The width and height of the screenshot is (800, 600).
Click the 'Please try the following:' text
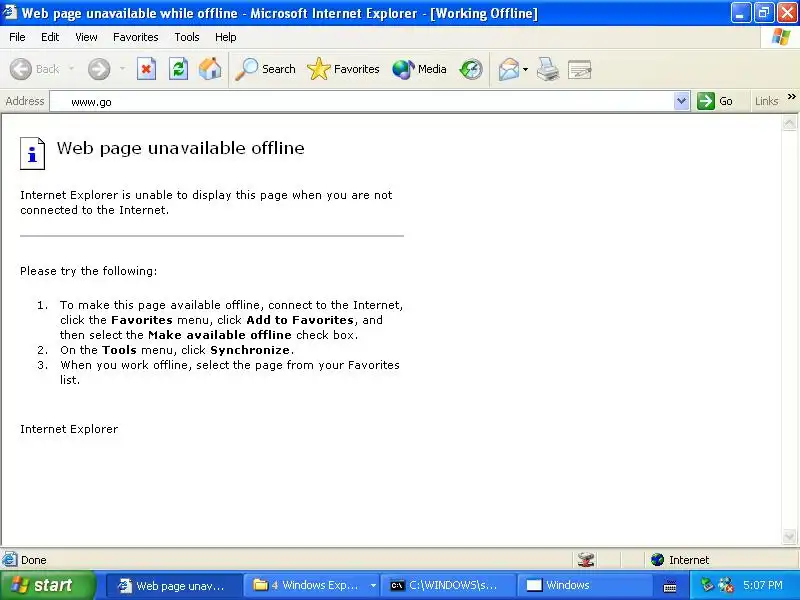click(x=89, y=271)
